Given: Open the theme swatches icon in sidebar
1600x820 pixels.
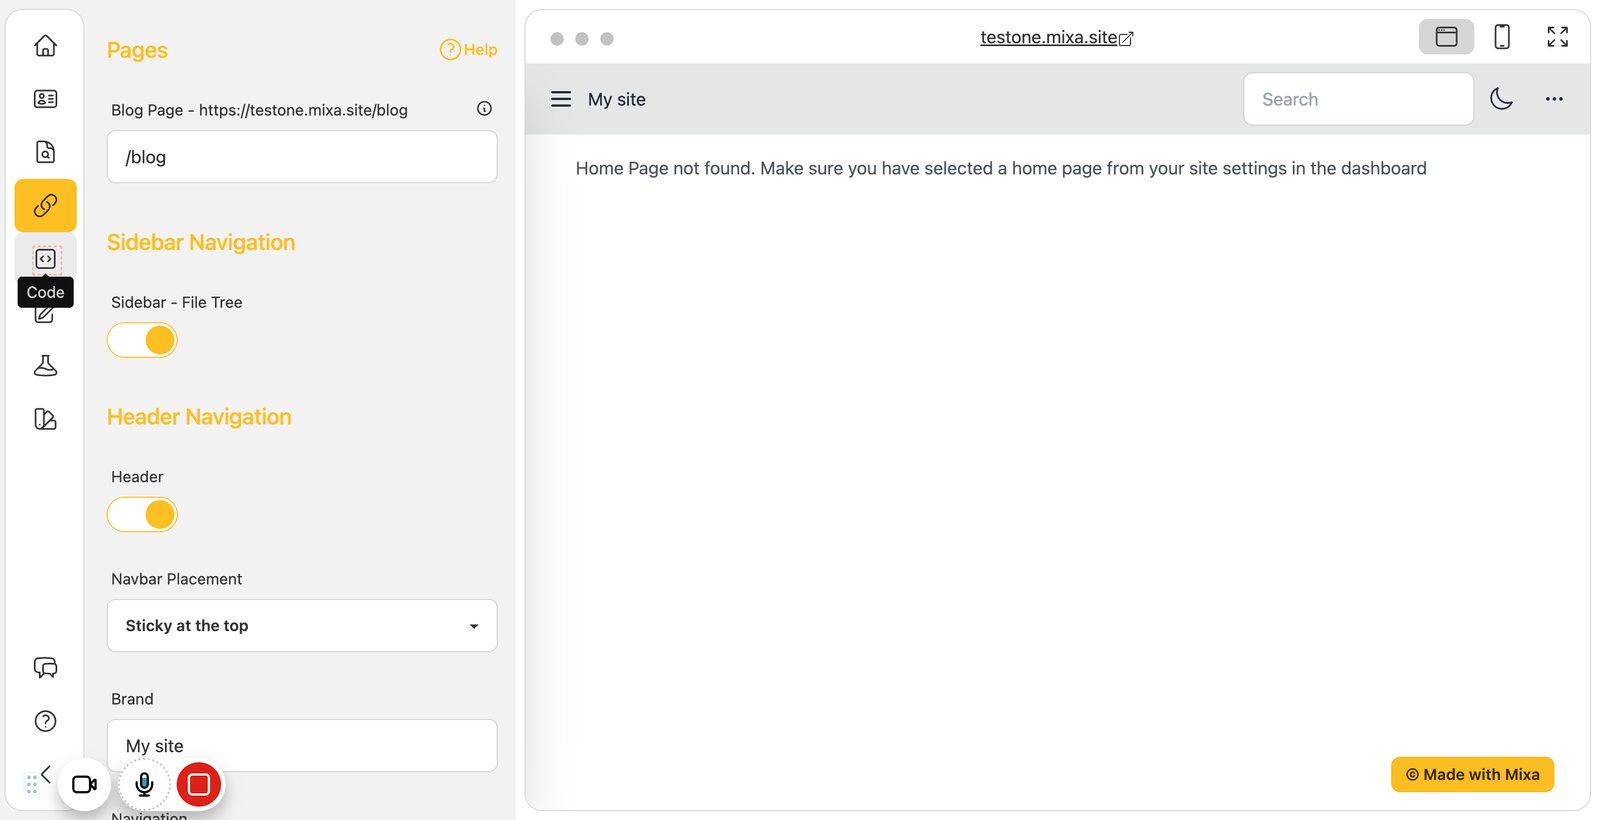Looking at the screenshot, I should [x=45, y=419].
